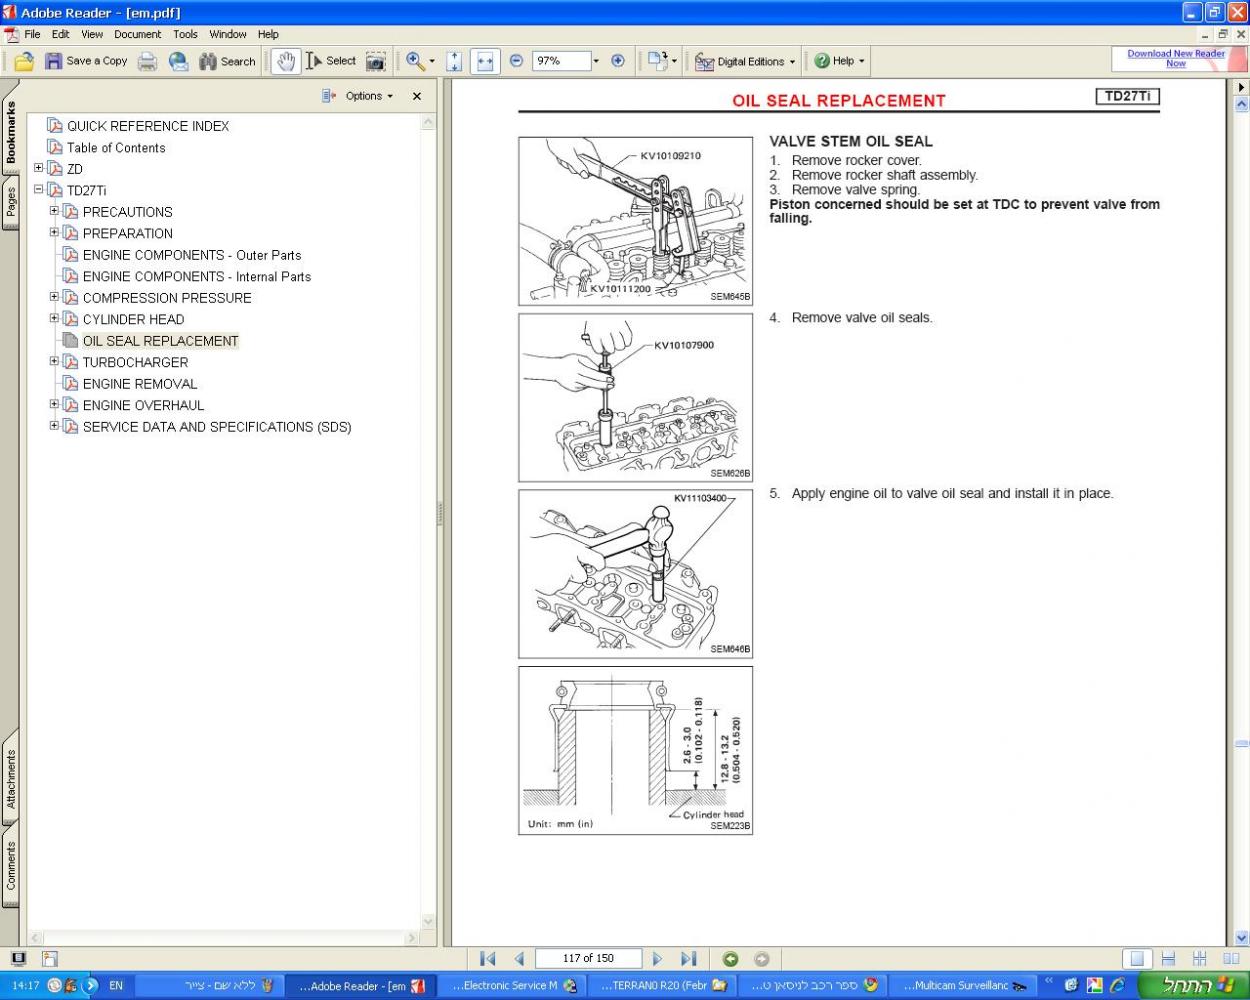The image size is (1250, 1000).
Task: Collapse the TD27Ti bookmark tree
Action: pos(39,190)
